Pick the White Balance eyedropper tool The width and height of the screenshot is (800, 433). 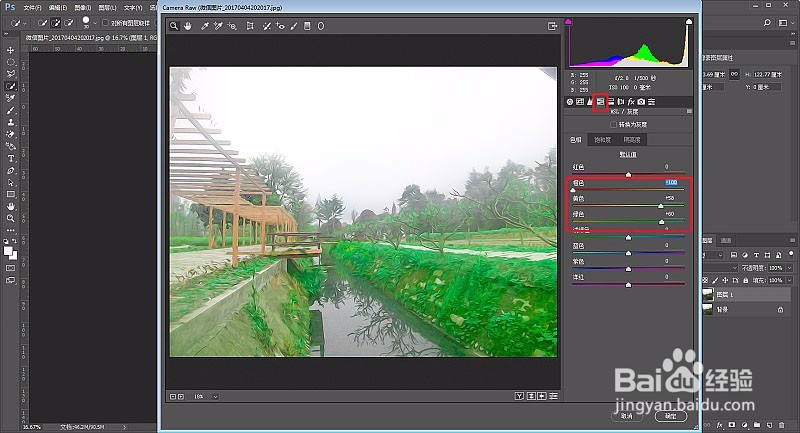pos(205,26)
